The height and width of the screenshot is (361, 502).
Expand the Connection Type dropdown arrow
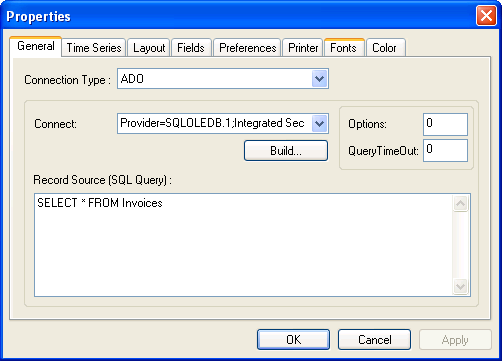pos(320,79)
